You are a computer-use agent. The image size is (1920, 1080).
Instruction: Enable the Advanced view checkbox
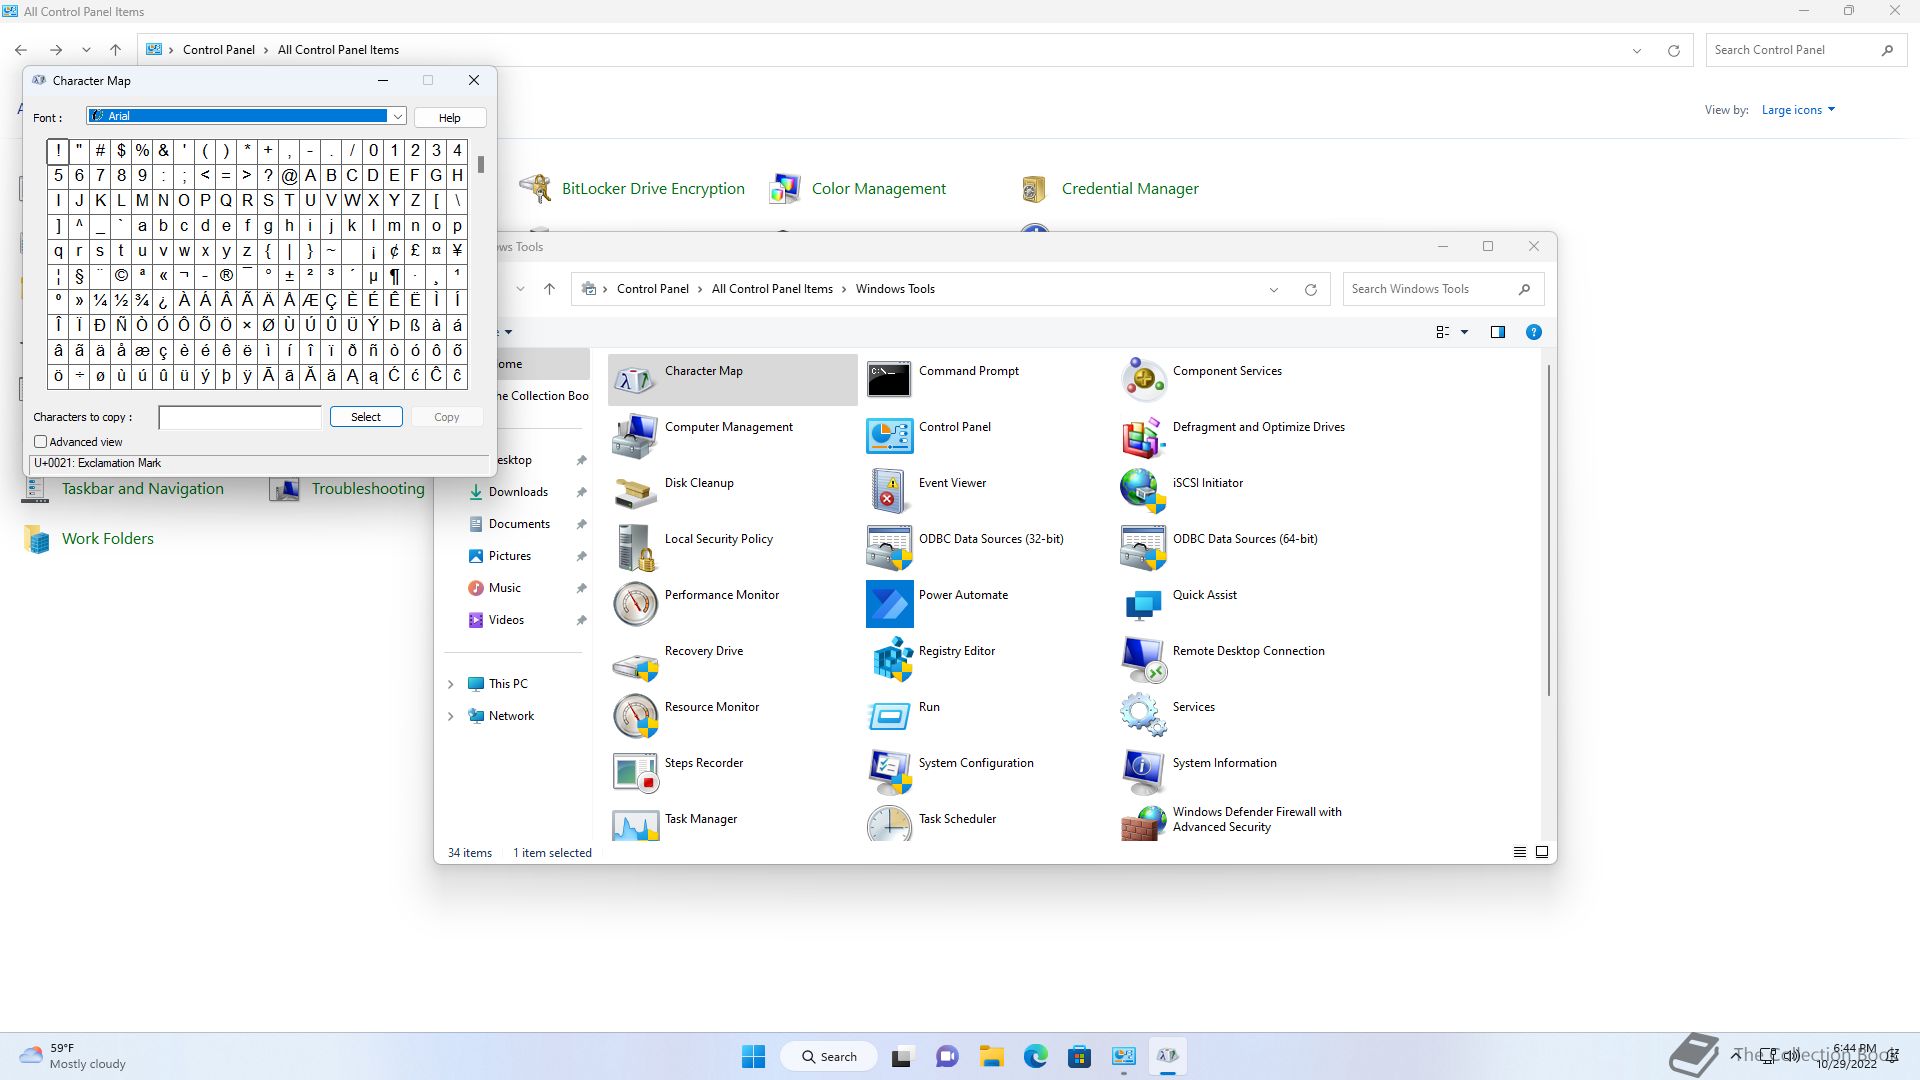click(x=41, y=441)
